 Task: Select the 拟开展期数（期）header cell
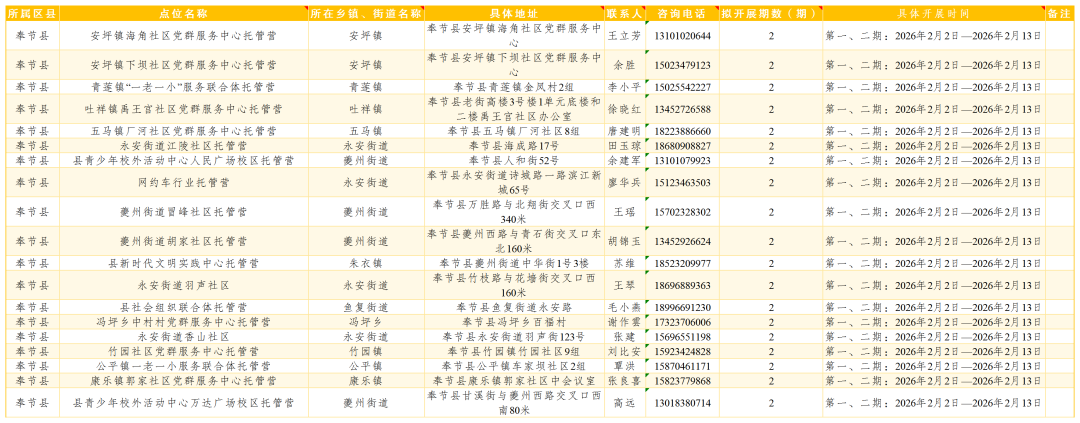(x=770, y=14)
